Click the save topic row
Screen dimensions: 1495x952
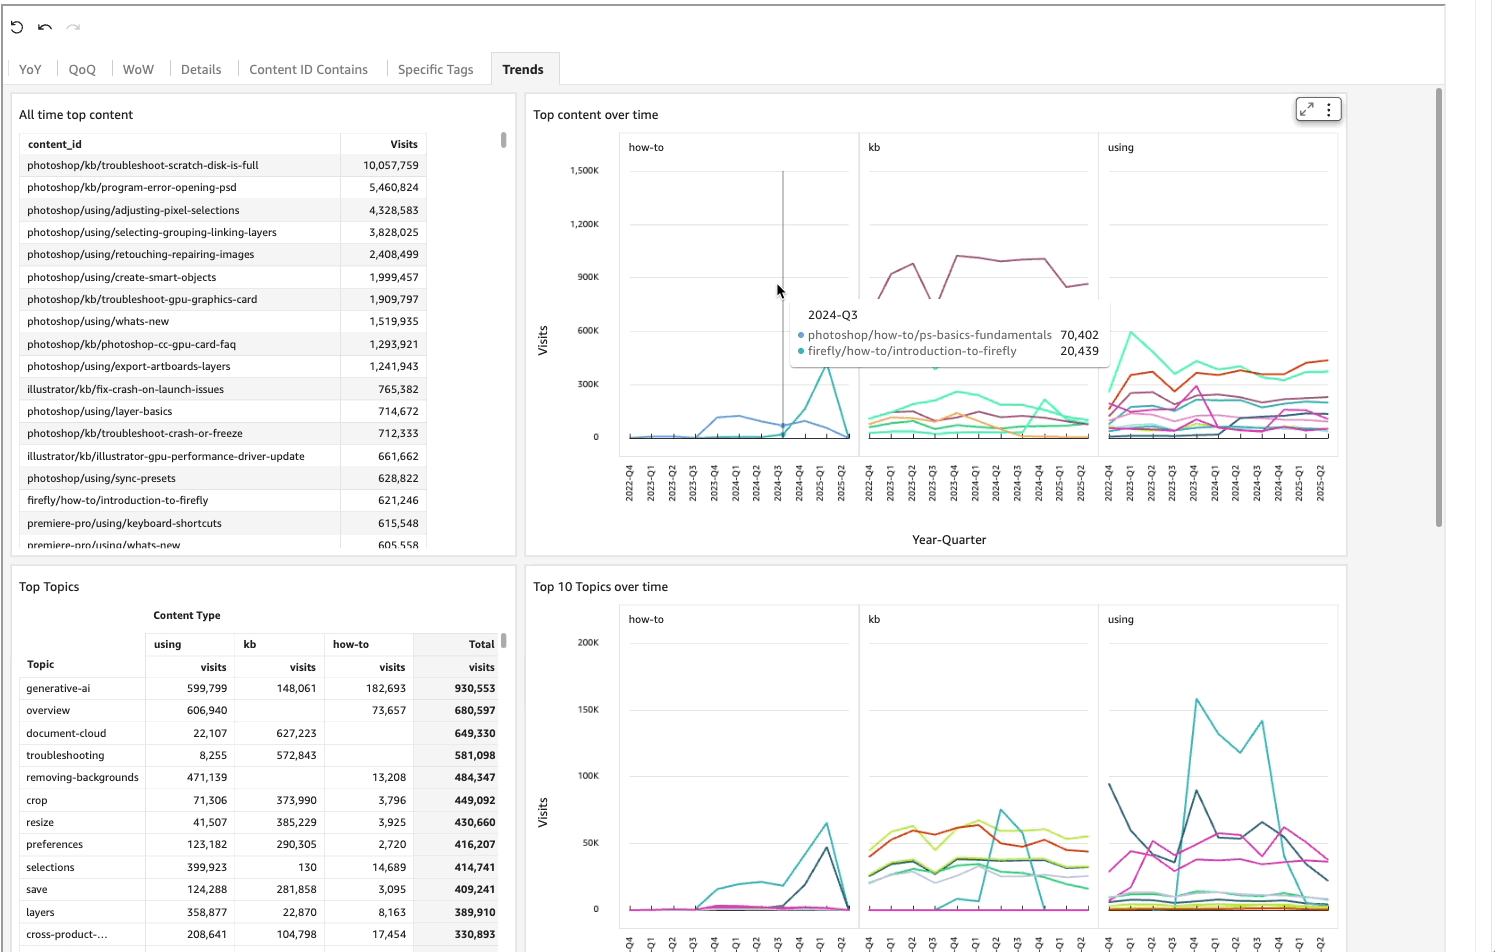(x=259, y=889)
